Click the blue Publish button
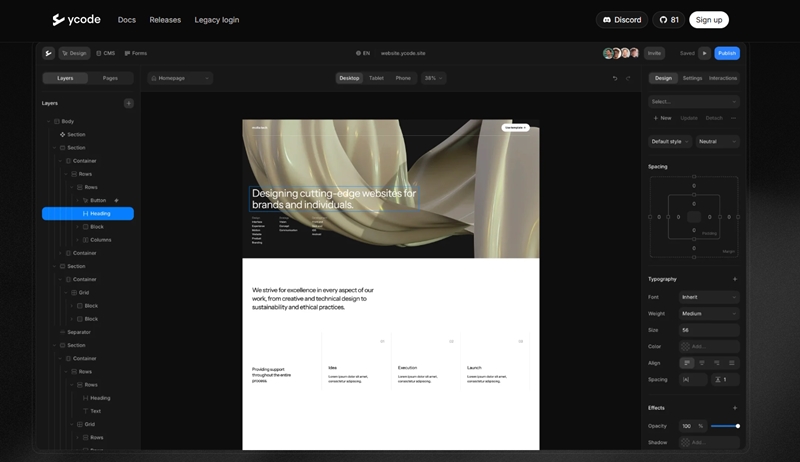This screenshot has height=462, width=800. point(727,53)
